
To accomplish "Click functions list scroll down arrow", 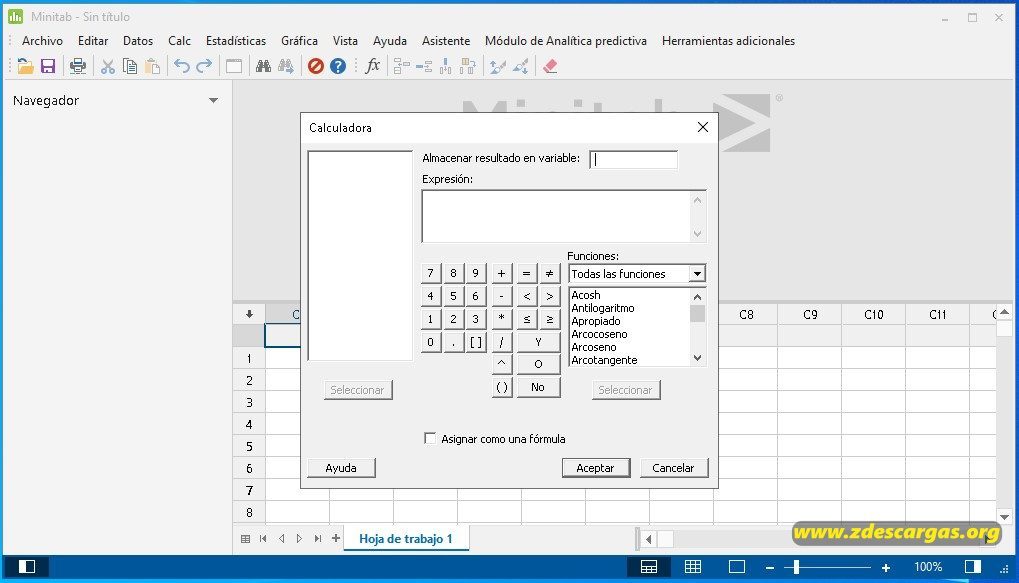I will tap(697, 358).
